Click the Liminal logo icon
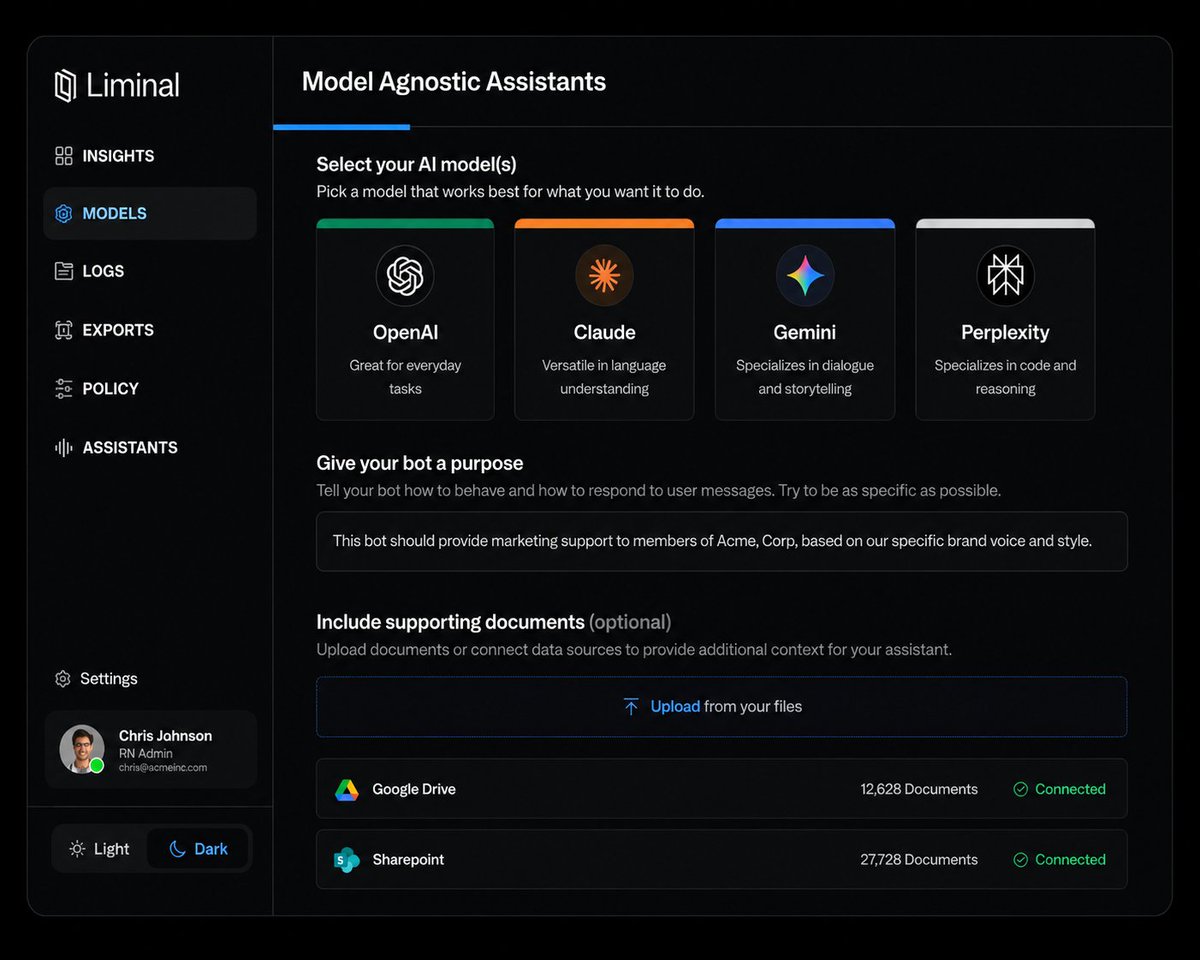The height and width of the screenshot is (960, 1200). [65, 86]
